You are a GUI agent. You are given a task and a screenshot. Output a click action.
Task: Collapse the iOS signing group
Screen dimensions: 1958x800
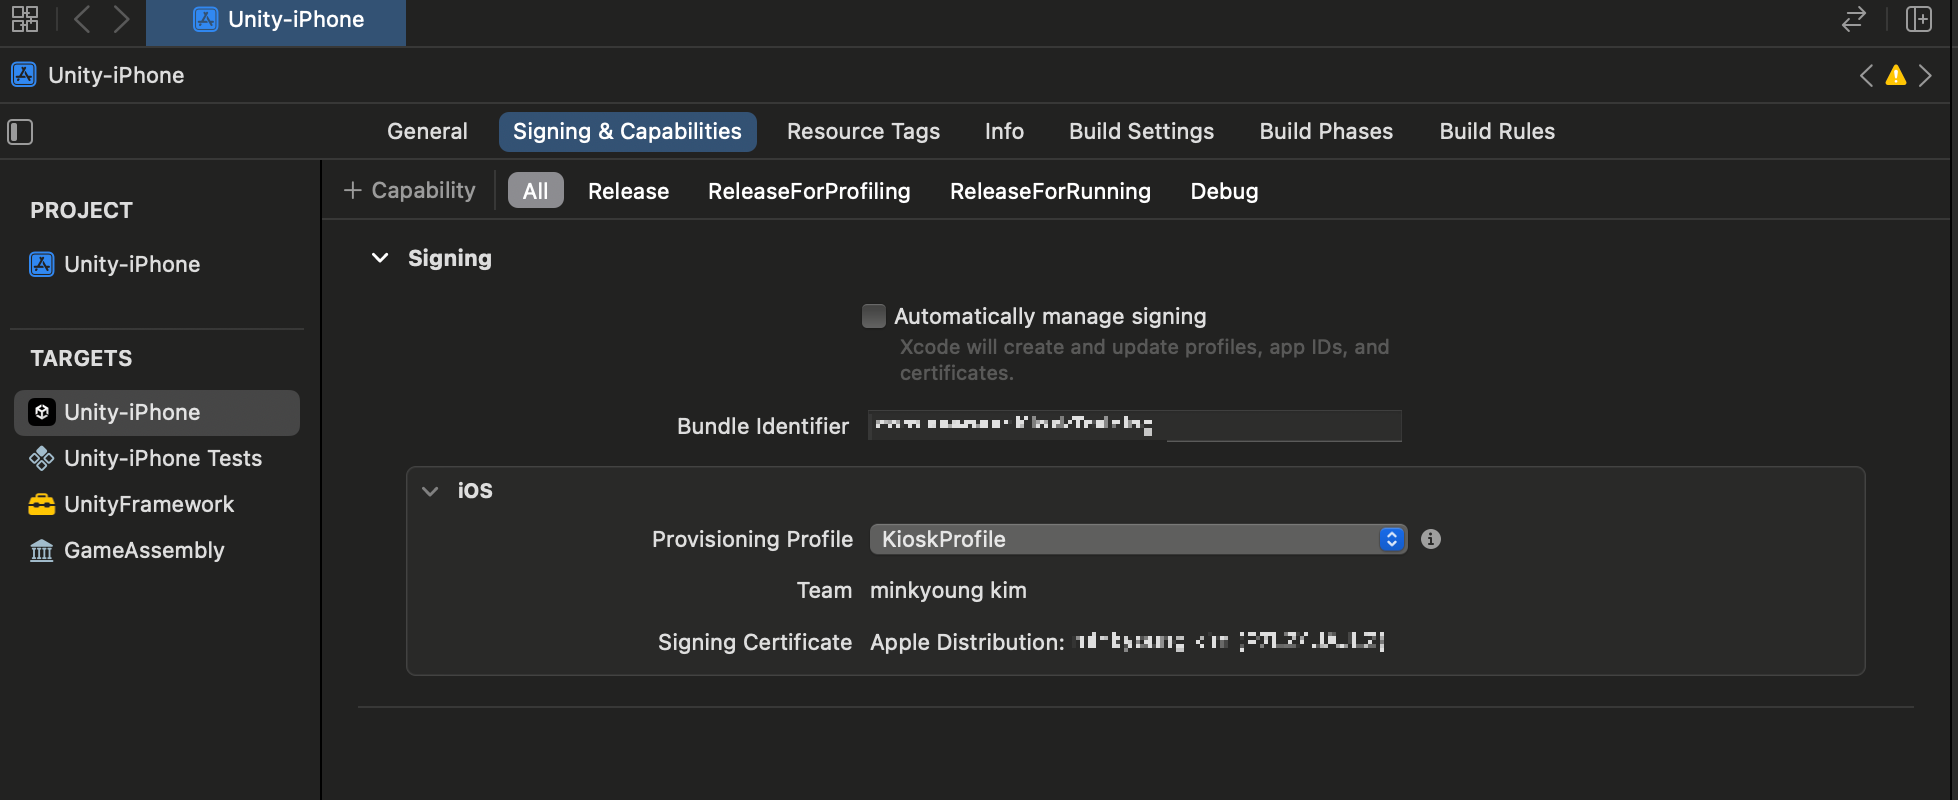(x=430, y=491)
